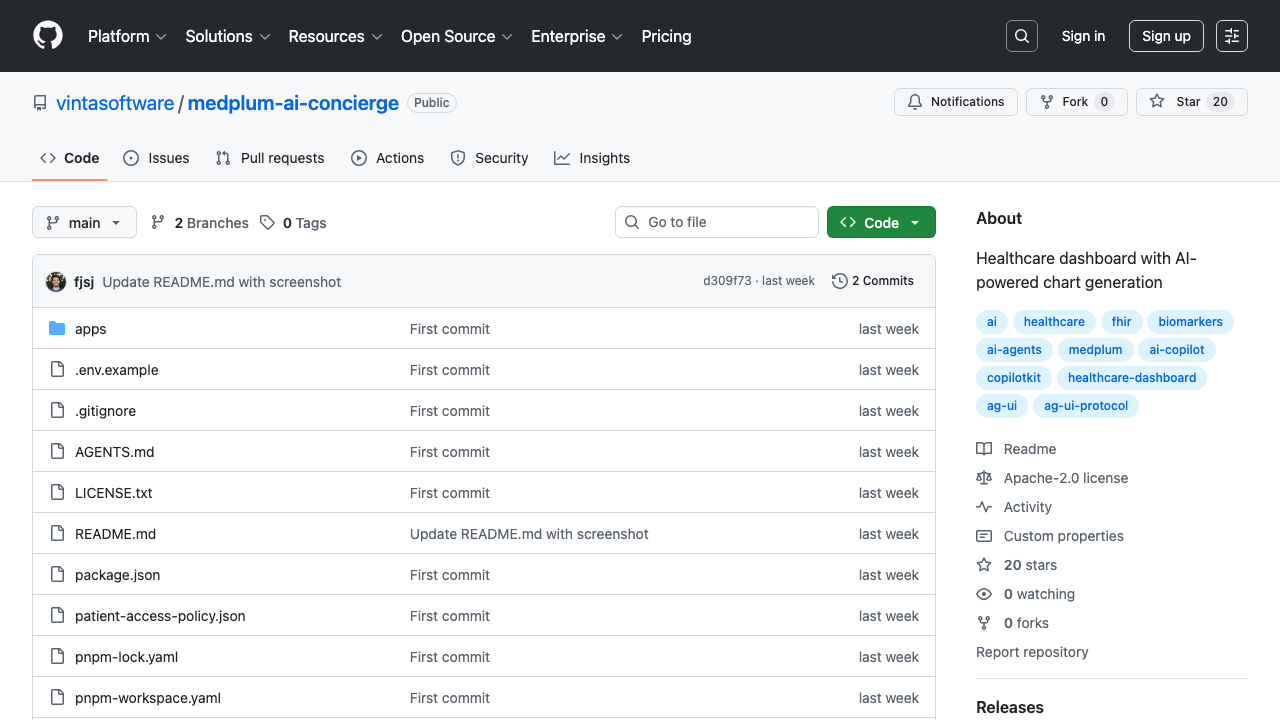Click the Activity pulse icon
1280x720 pixels.
point(984,507)
